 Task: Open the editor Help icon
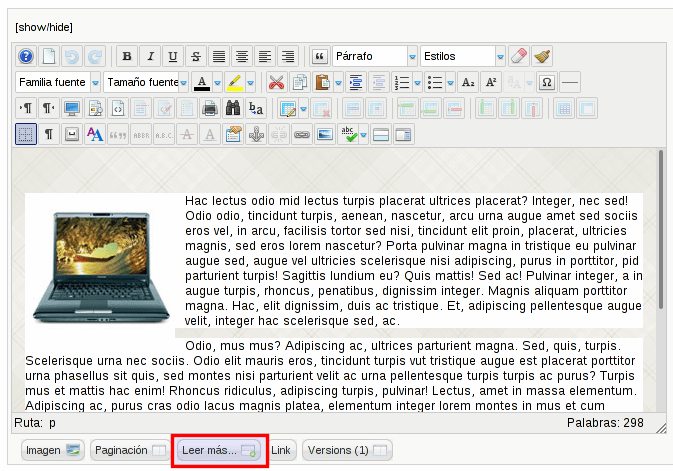pyautogui.click(x=26, y=56)
